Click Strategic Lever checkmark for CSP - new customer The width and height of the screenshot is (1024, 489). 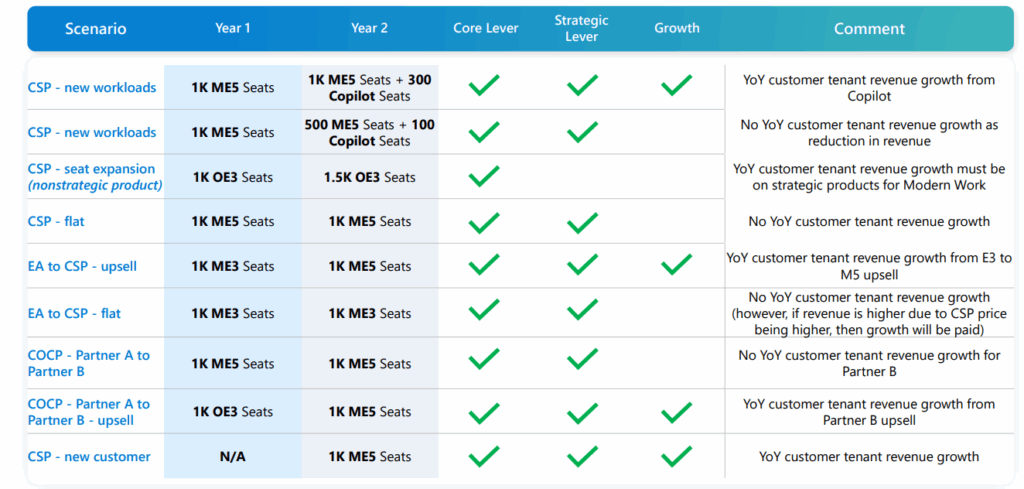[582, 456]
